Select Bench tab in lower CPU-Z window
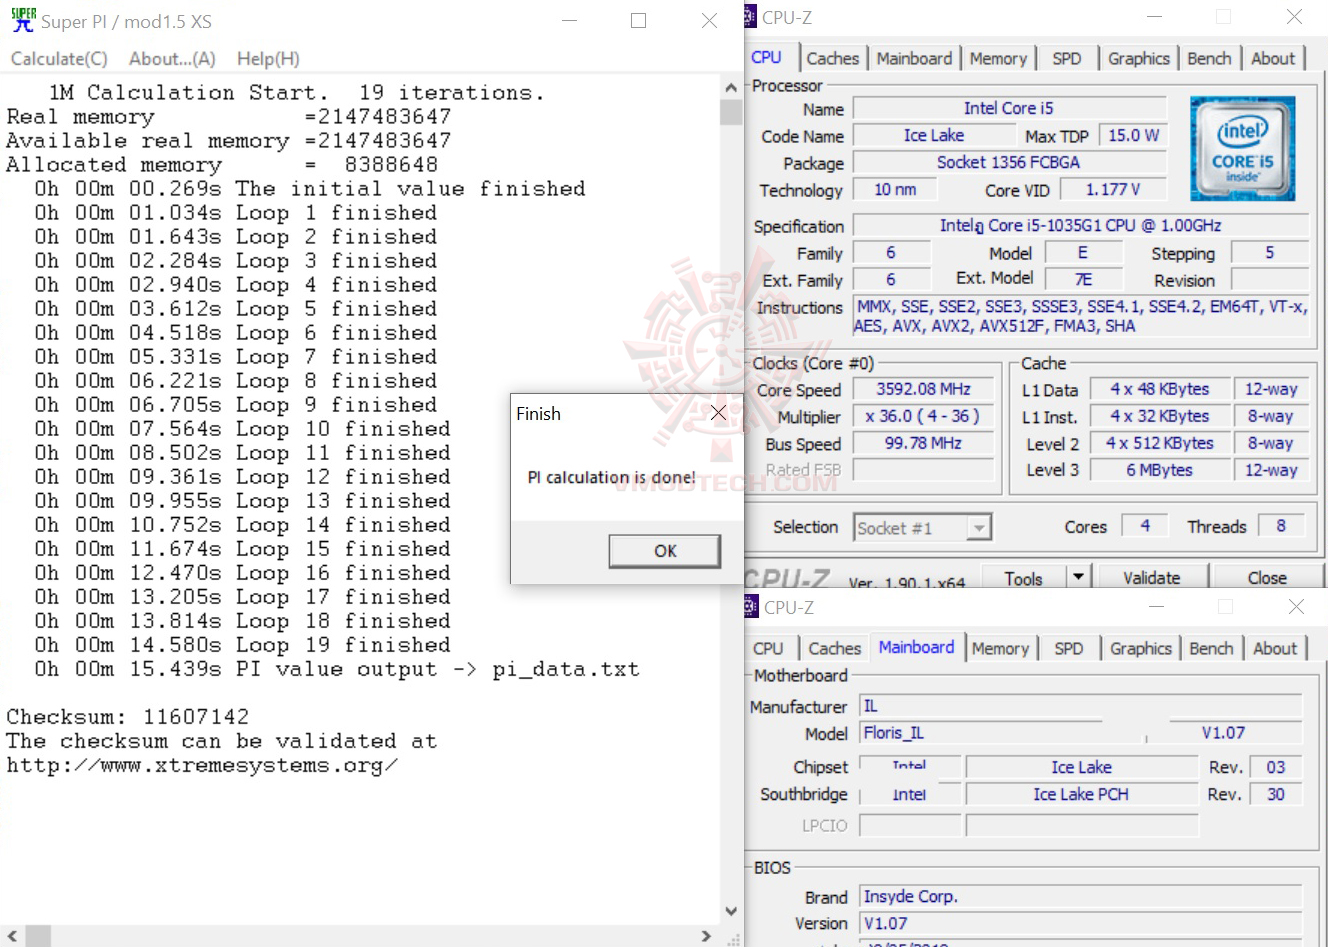Image resolution: width=1328 pixels, height=947 pixels. click(x=1211, y=649)
